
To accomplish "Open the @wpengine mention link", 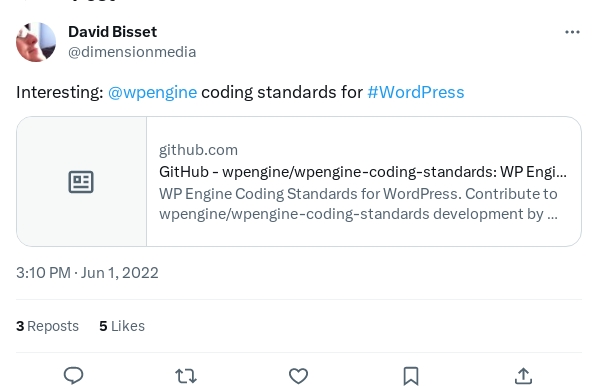I will click(153, 92).
